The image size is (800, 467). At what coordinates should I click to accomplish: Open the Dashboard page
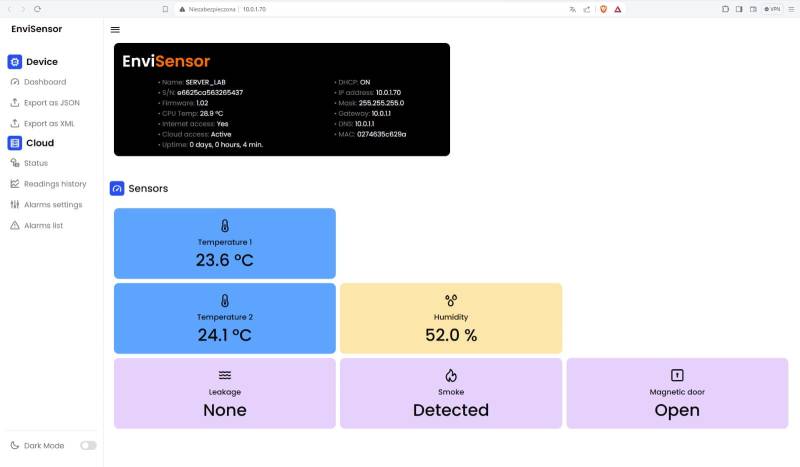45,82
